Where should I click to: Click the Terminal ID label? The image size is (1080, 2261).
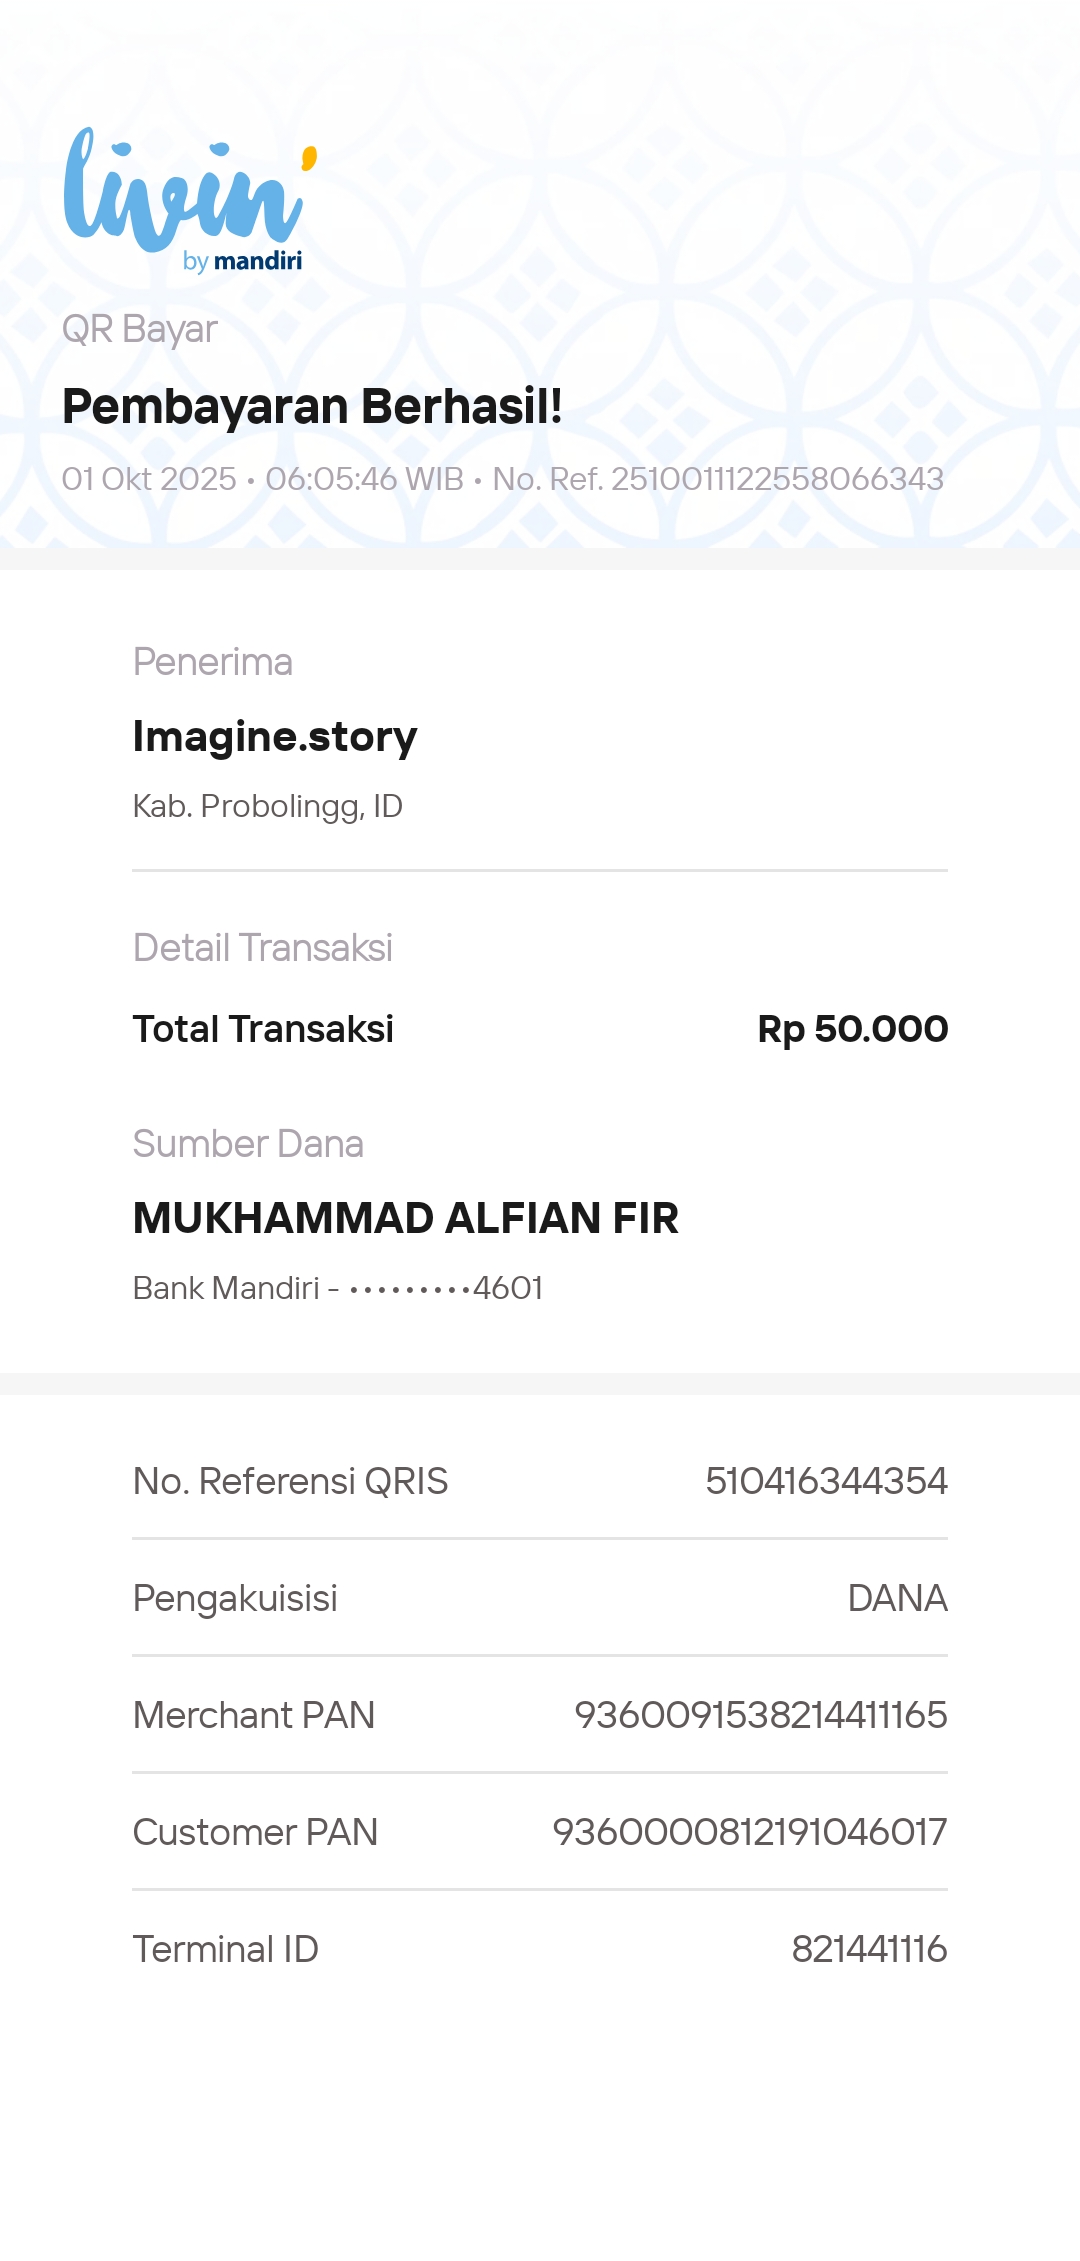click(x=226, y=1949)
